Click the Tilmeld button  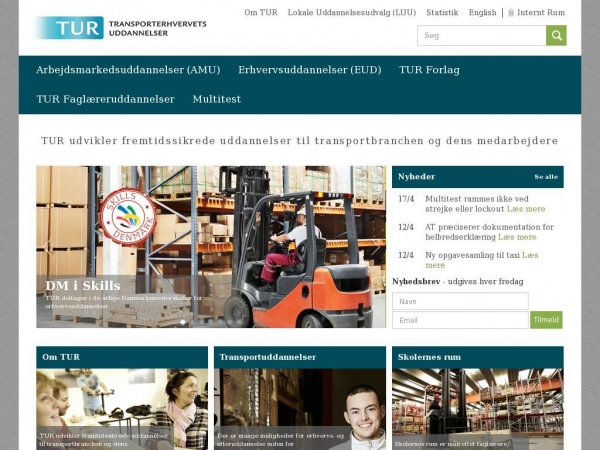[546, 320]
